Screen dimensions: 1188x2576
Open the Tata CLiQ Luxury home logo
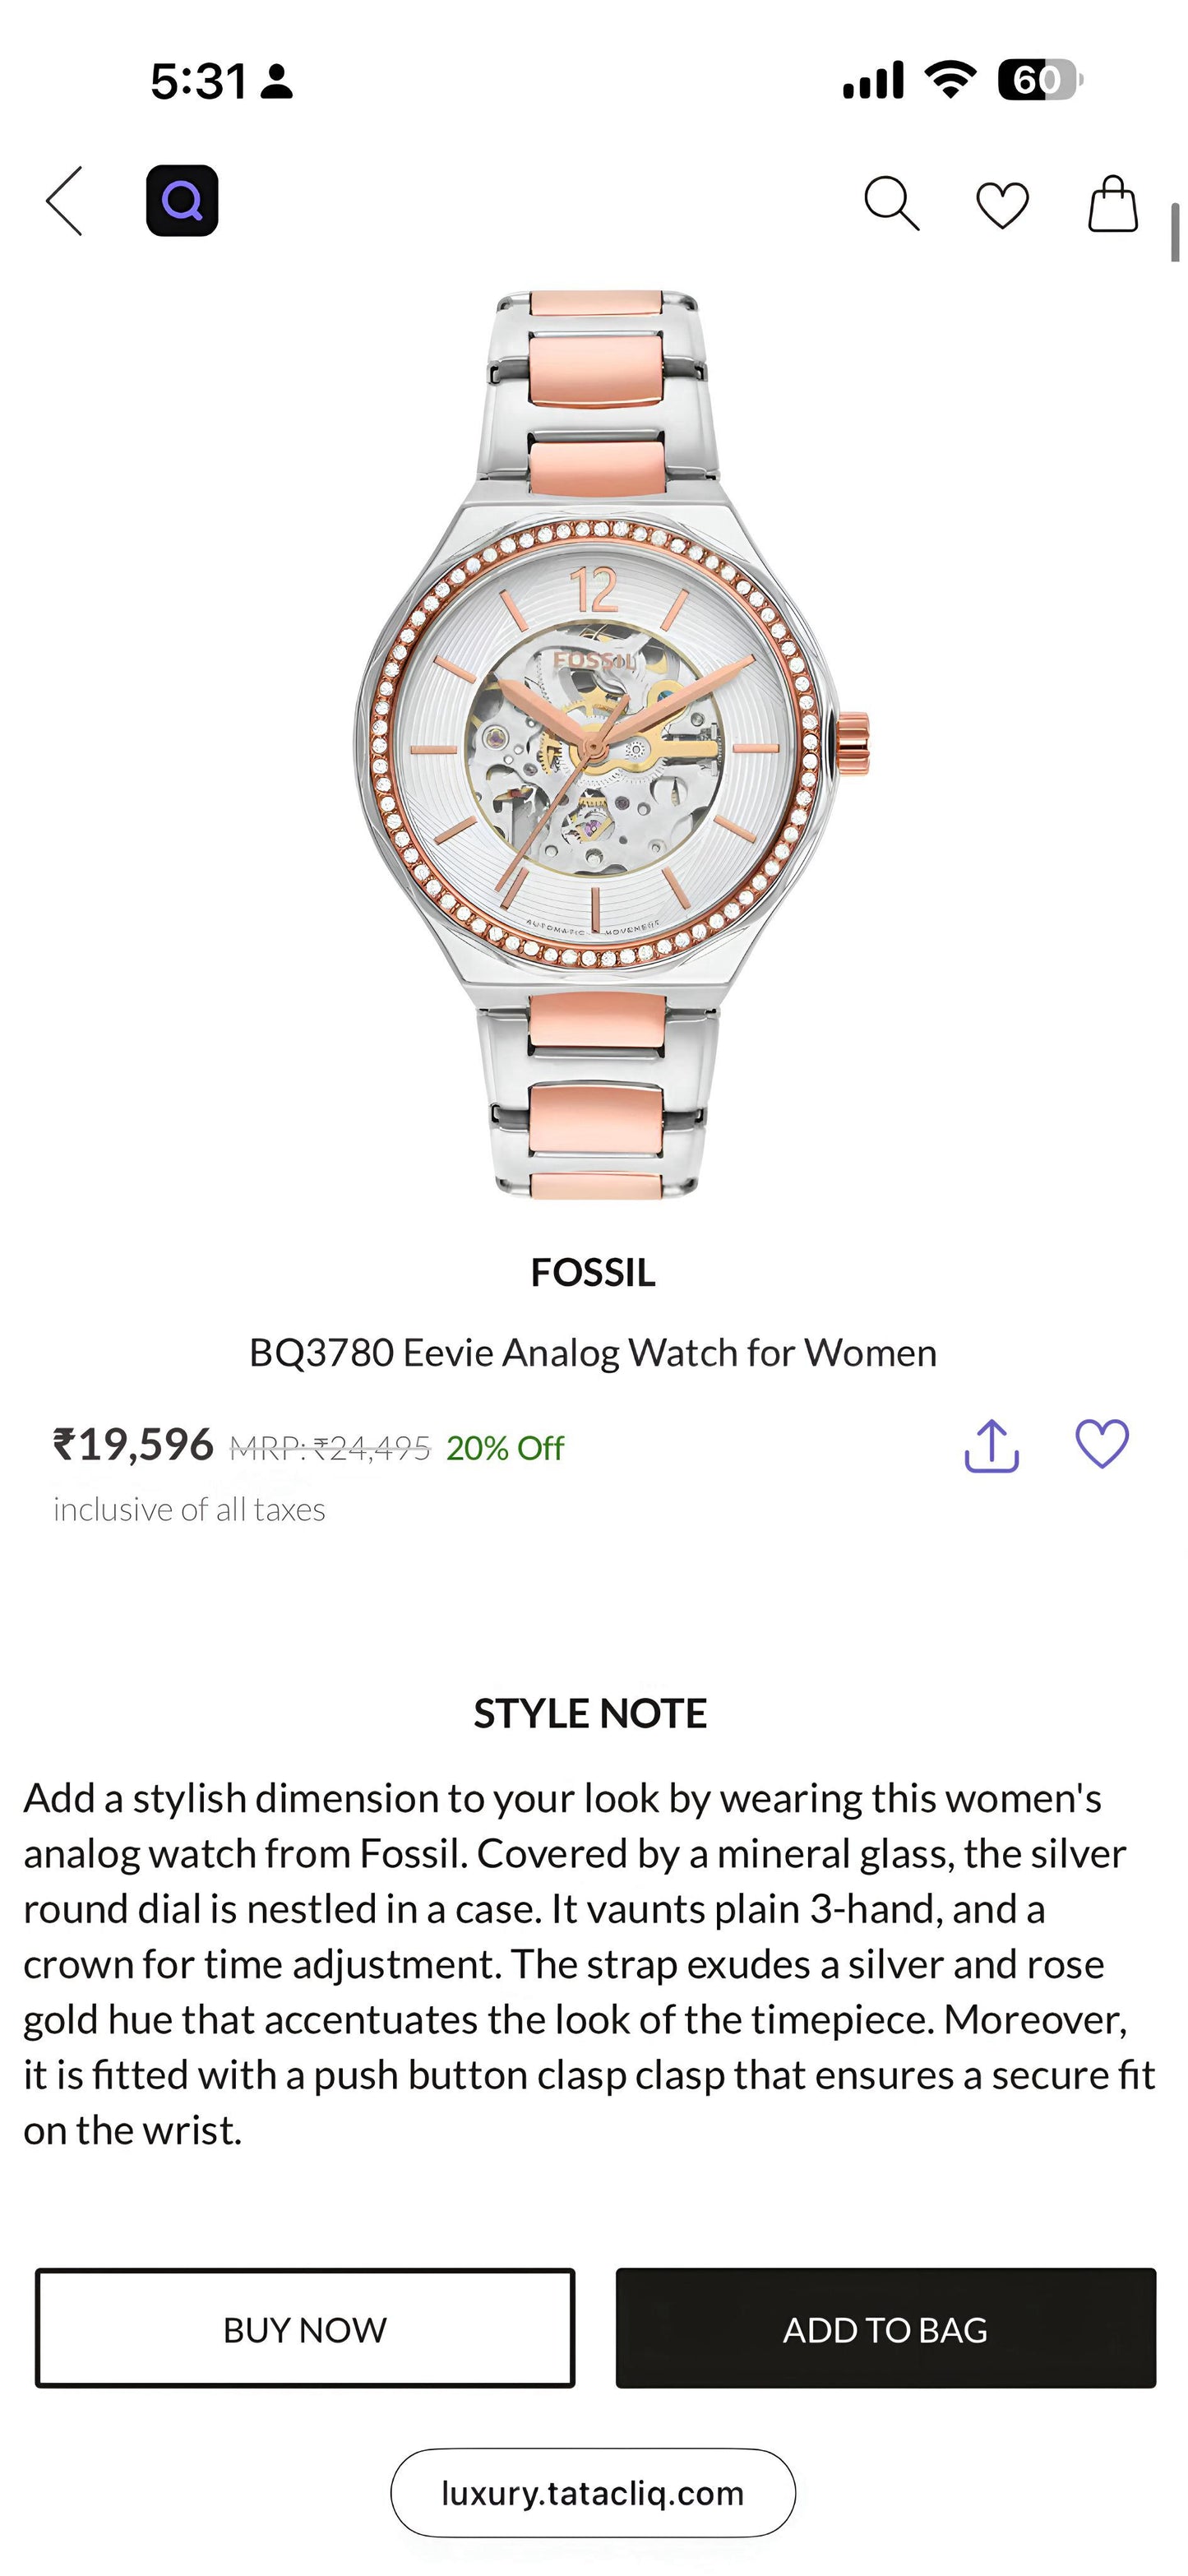182,201
